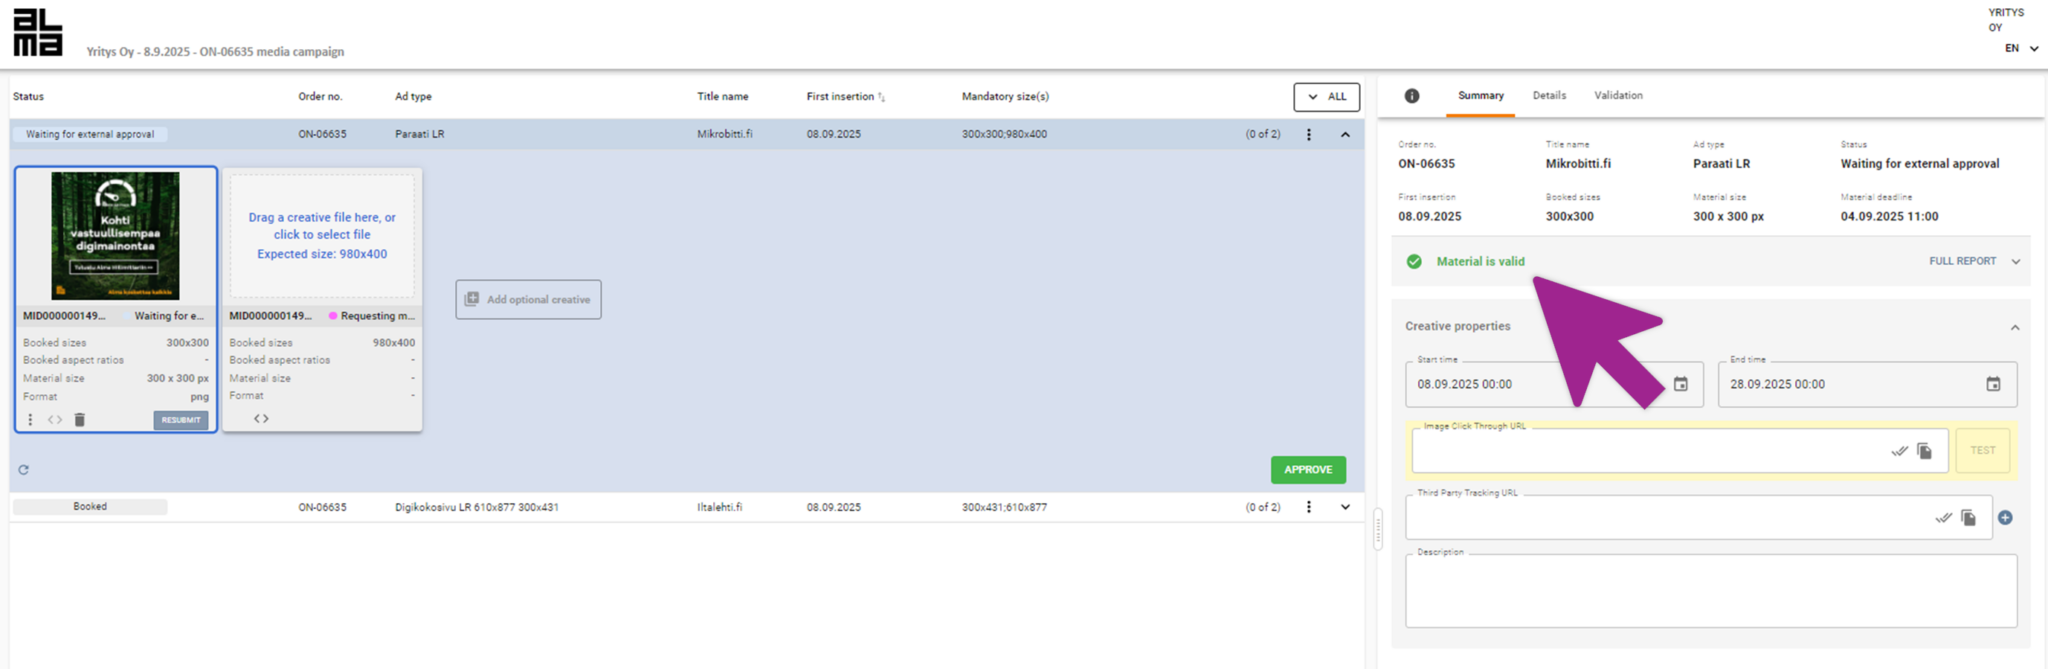Apply Third Party Tracking URL to all

coord(1943,518)
